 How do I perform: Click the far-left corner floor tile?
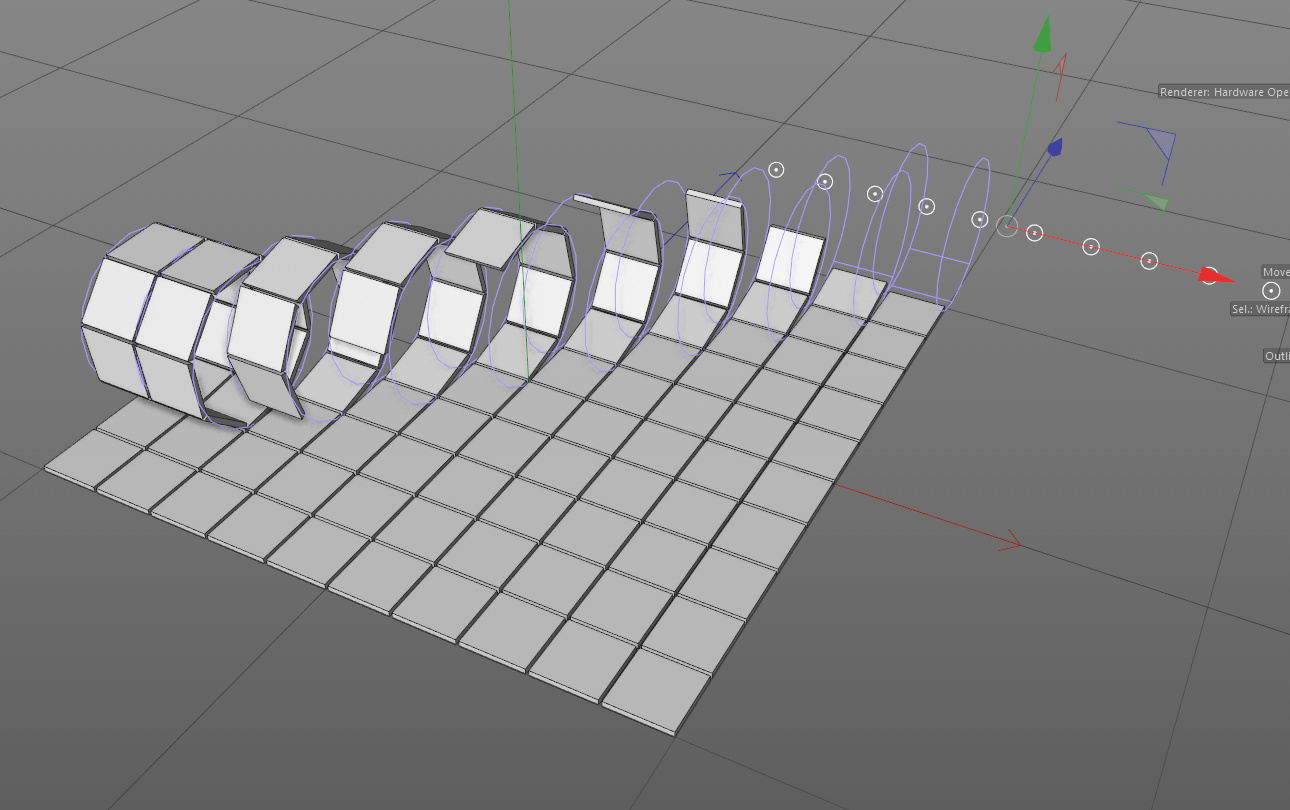pos(73,462)
